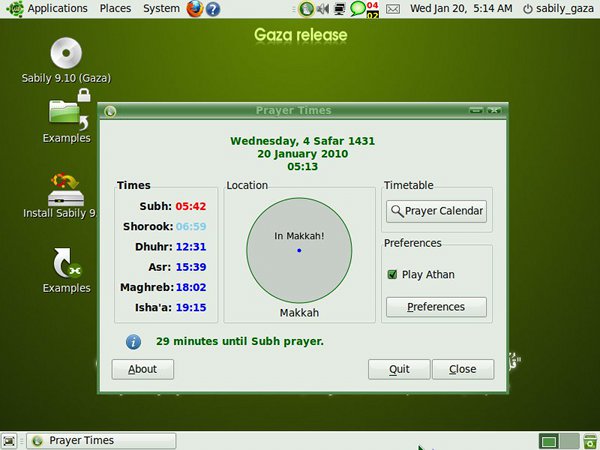Open the Applications menu
Image resolution: width=600 pixels, height=450 pixels.
47,8
